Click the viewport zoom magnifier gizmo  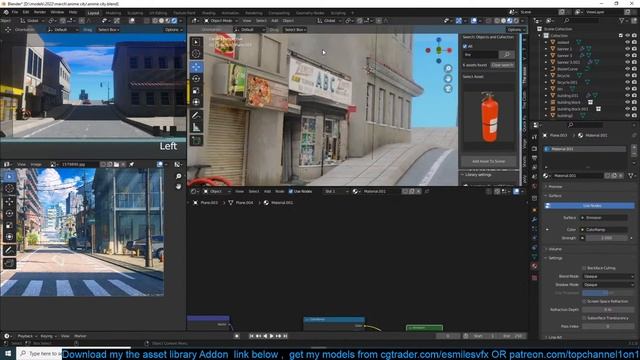point(448,68)
